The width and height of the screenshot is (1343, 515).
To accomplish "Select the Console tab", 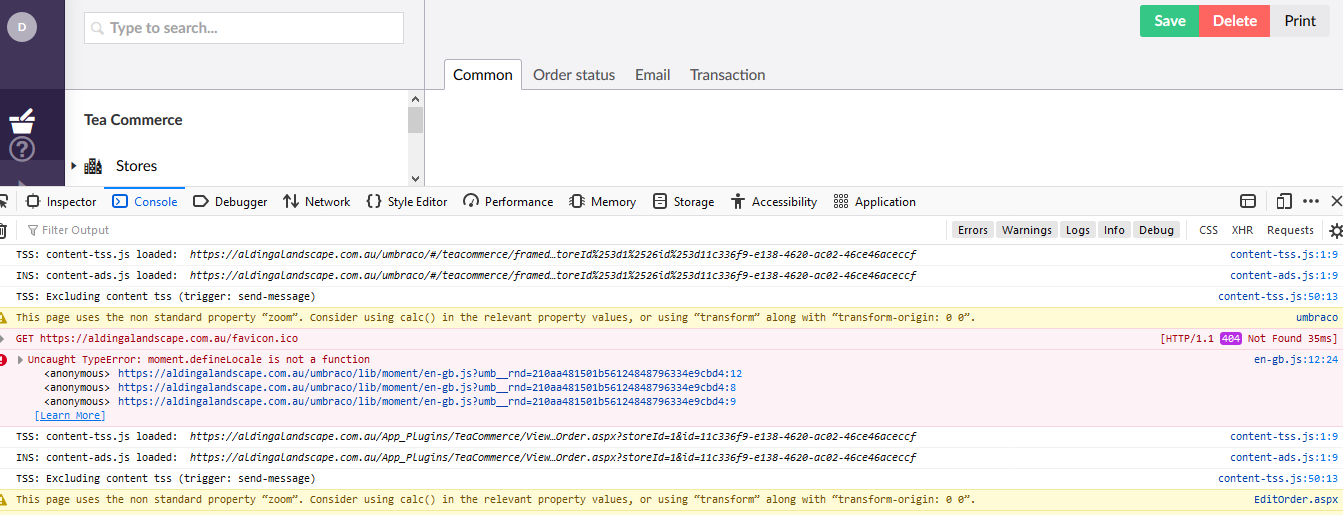I will click(145, 201).
